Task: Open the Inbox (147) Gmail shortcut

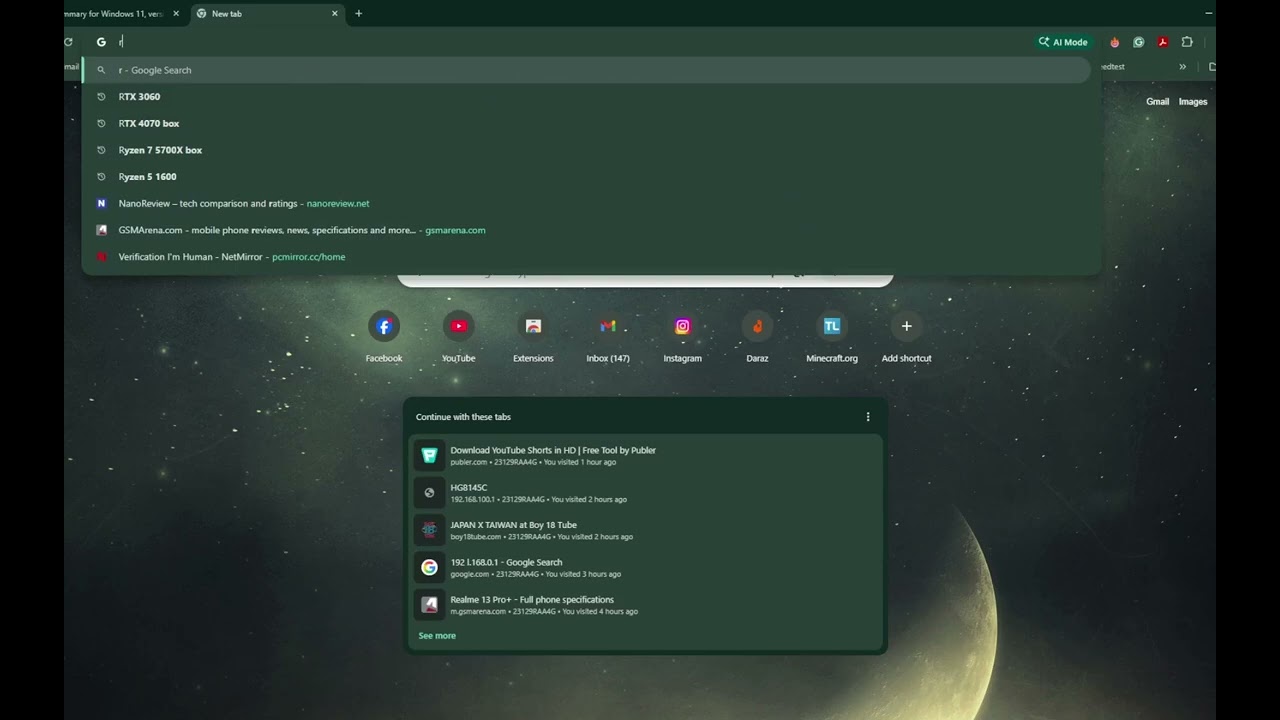Action: 608,326
